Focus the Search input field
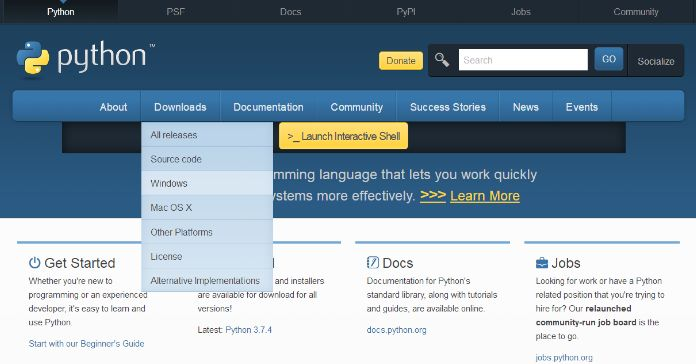 [x=523, y=60]
